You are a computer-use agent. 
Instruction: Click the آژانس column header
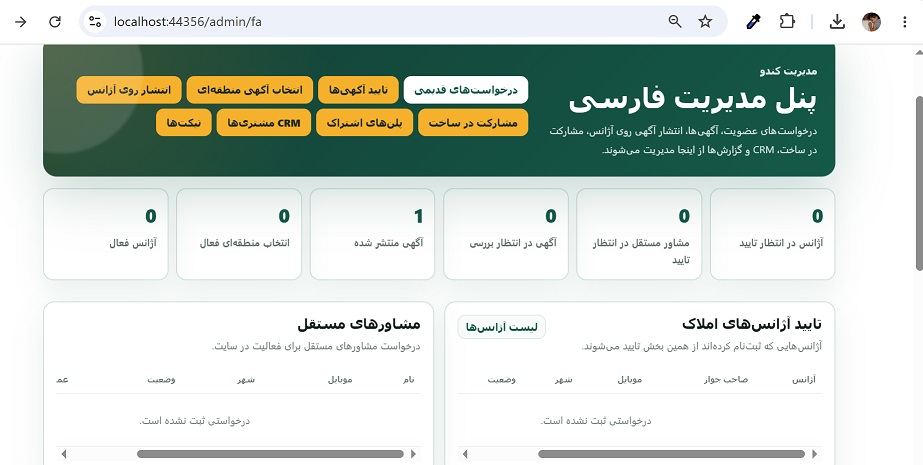[804, 380]
